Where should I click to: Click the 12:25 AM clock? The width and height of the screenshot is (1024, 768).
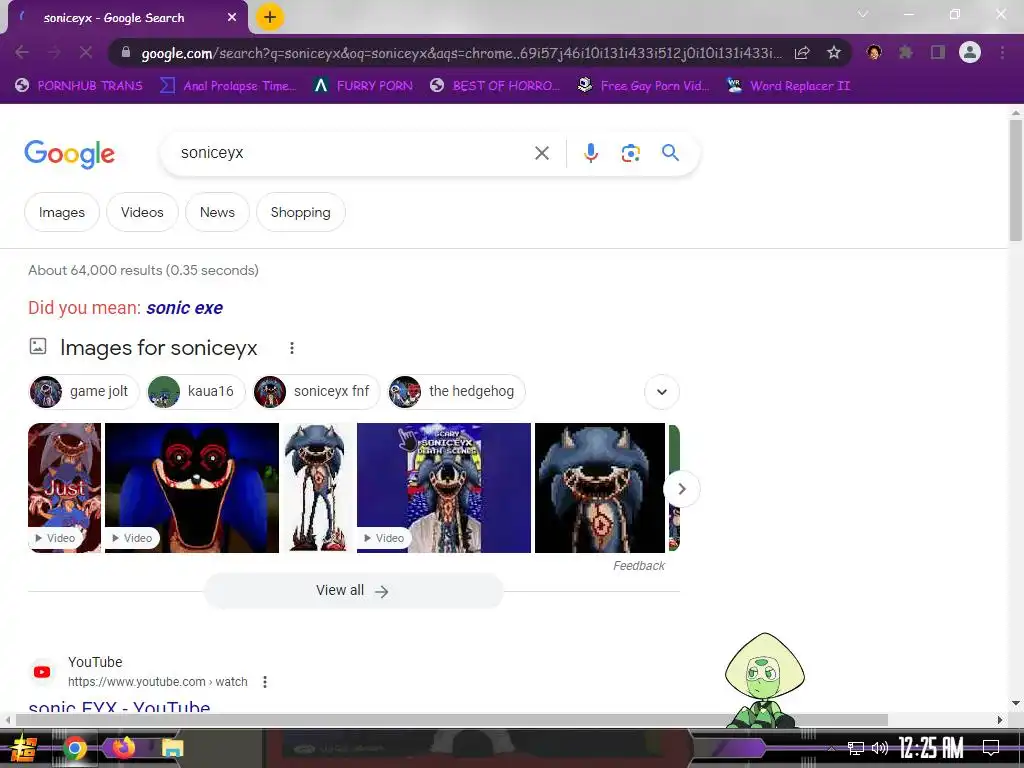pos(931,748)
